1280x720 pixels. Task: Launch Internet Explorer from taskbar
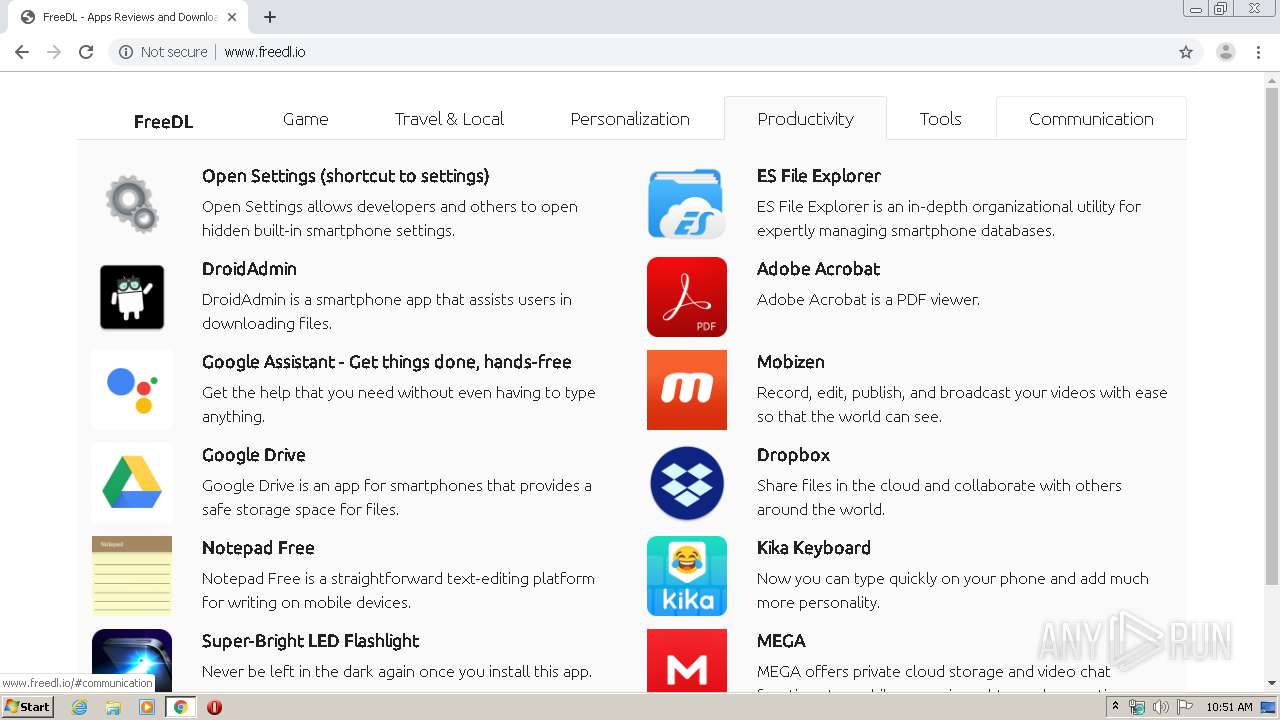coord(80,707)
